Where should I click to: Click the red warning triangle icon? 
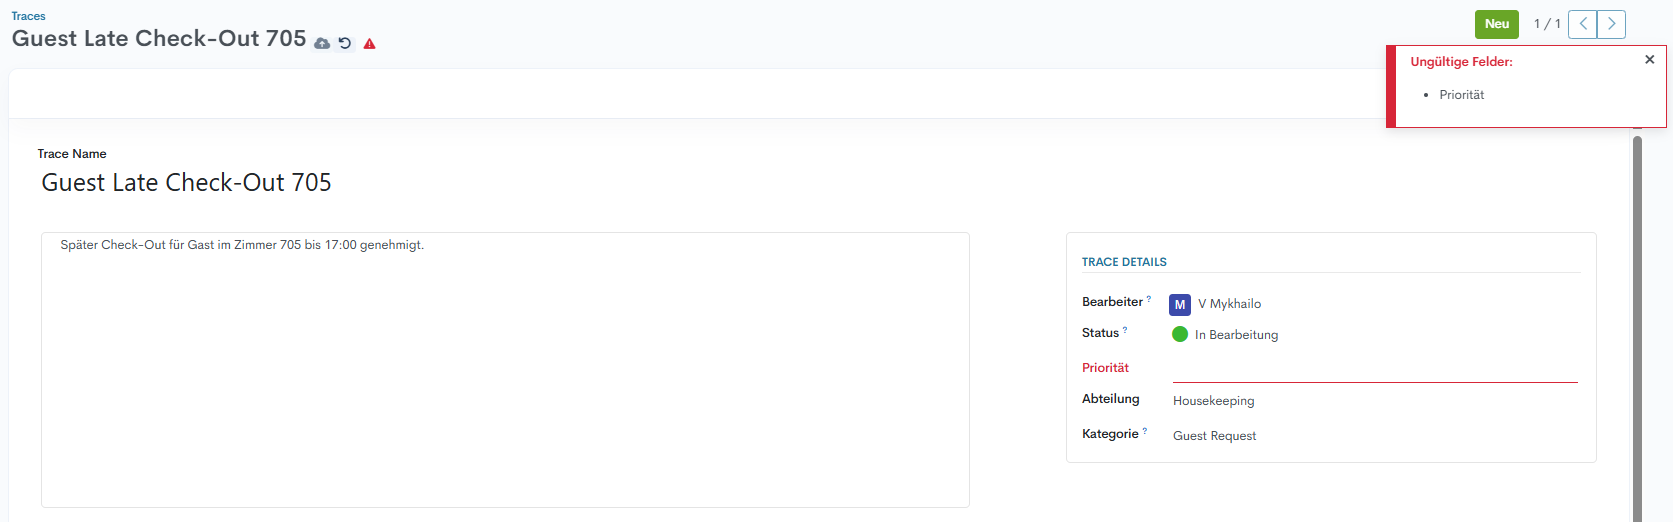tap(370, 43)
